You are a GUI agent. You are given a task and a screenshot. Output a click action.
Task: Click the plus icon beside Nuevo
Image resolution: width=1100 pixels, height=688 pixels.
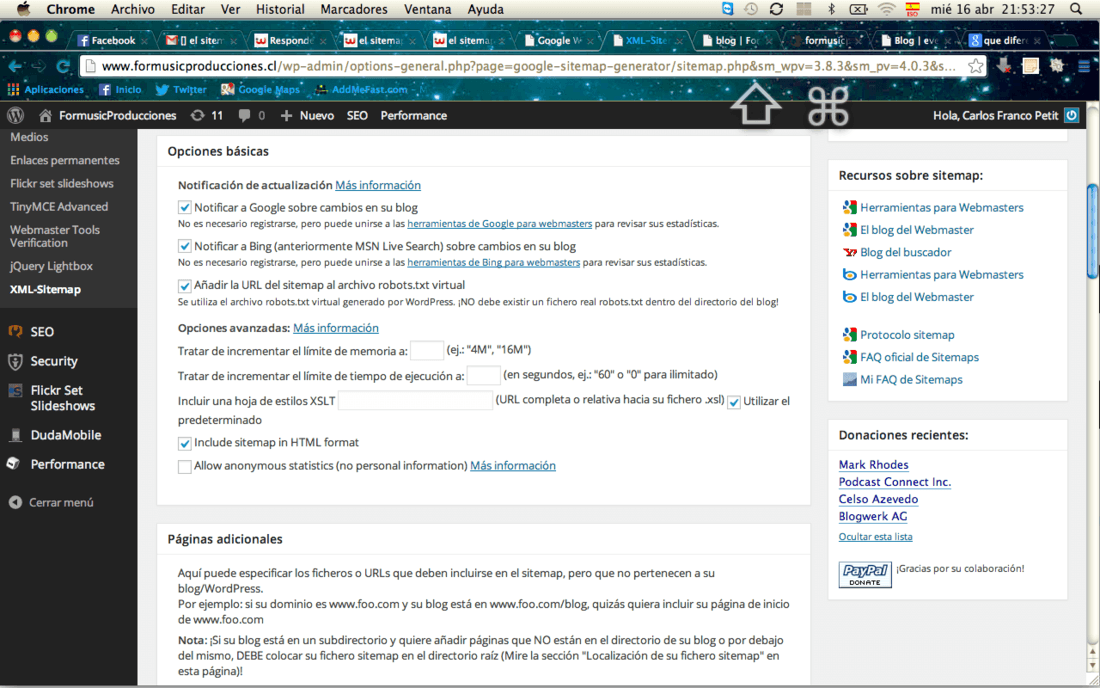286,115
